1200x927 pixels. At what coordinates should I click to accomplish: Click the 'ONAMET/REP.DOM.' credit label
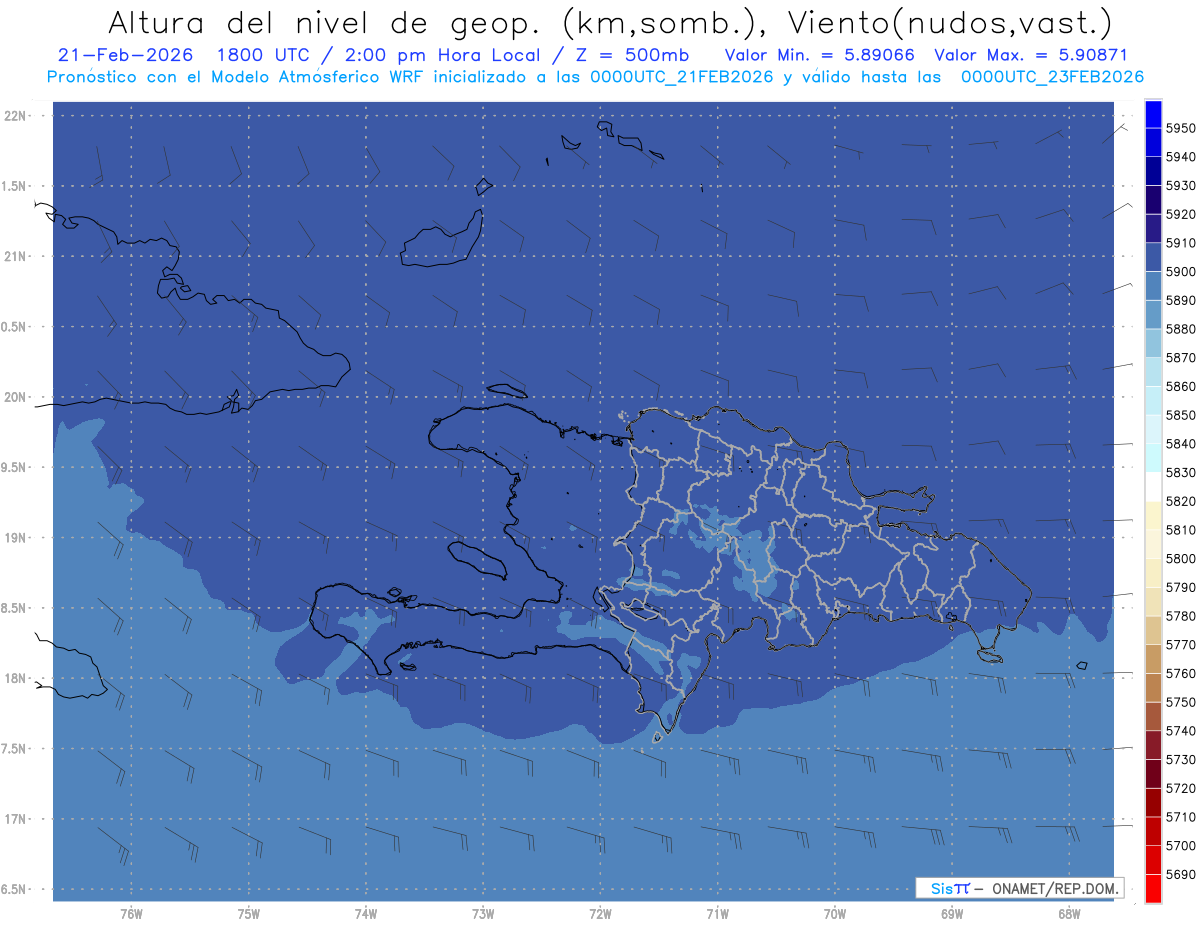pos(1054,888)
